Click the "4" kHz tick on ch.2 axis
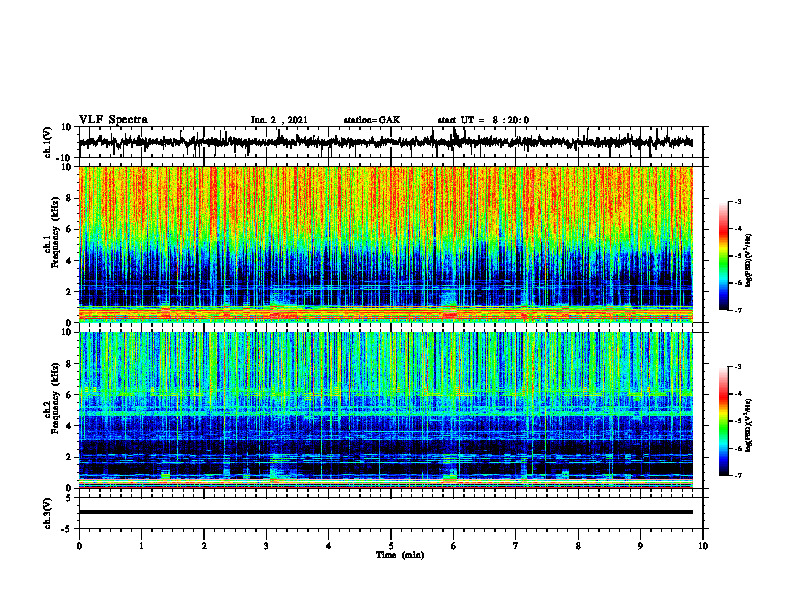The width and height of the screenshot is (792, 612). (x=69, y=426)
